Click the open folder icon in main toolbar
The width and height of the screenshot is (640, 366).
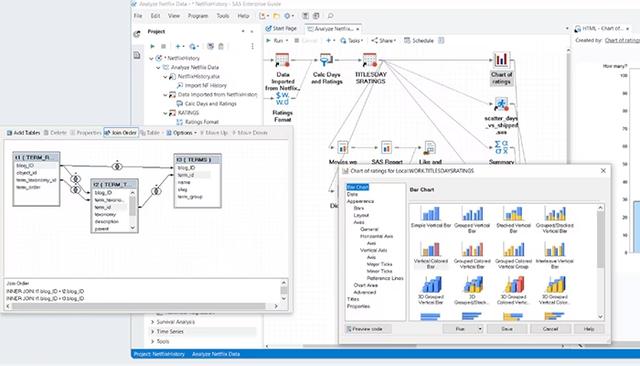276,16
